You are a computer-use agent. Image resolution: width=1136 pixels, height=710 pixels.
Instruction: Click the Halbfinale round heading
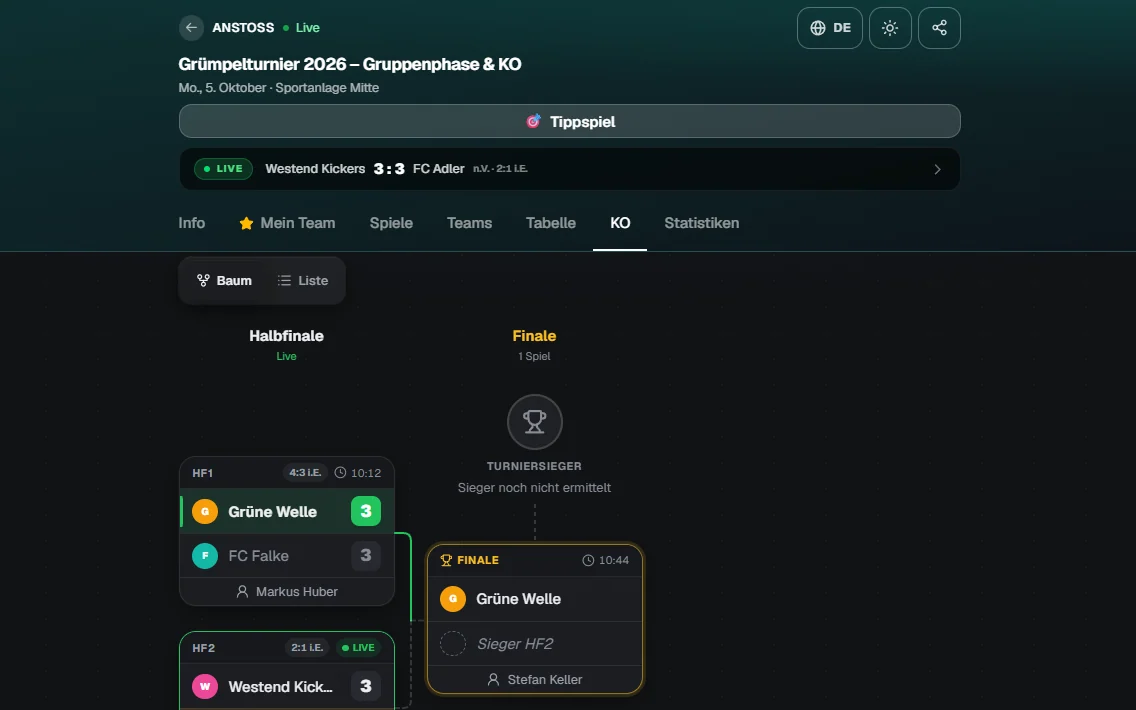pos(286,335)
